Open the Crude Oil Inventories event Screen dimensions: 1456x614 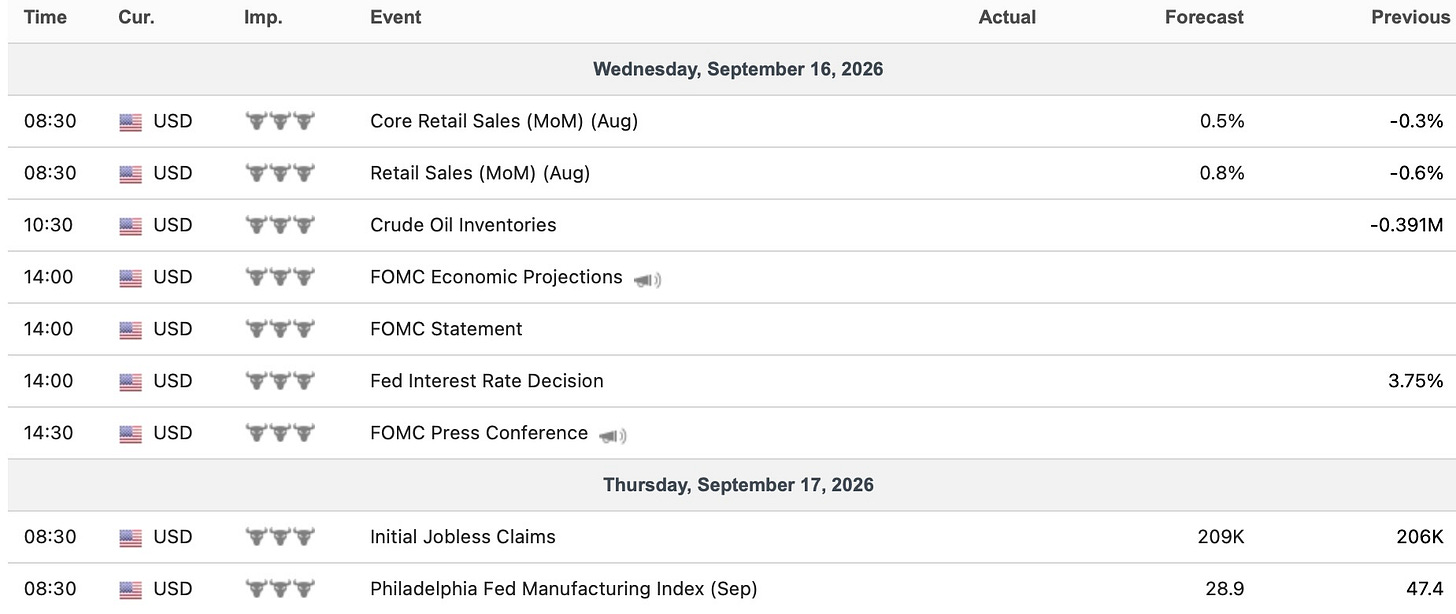[x=463, y=225]
